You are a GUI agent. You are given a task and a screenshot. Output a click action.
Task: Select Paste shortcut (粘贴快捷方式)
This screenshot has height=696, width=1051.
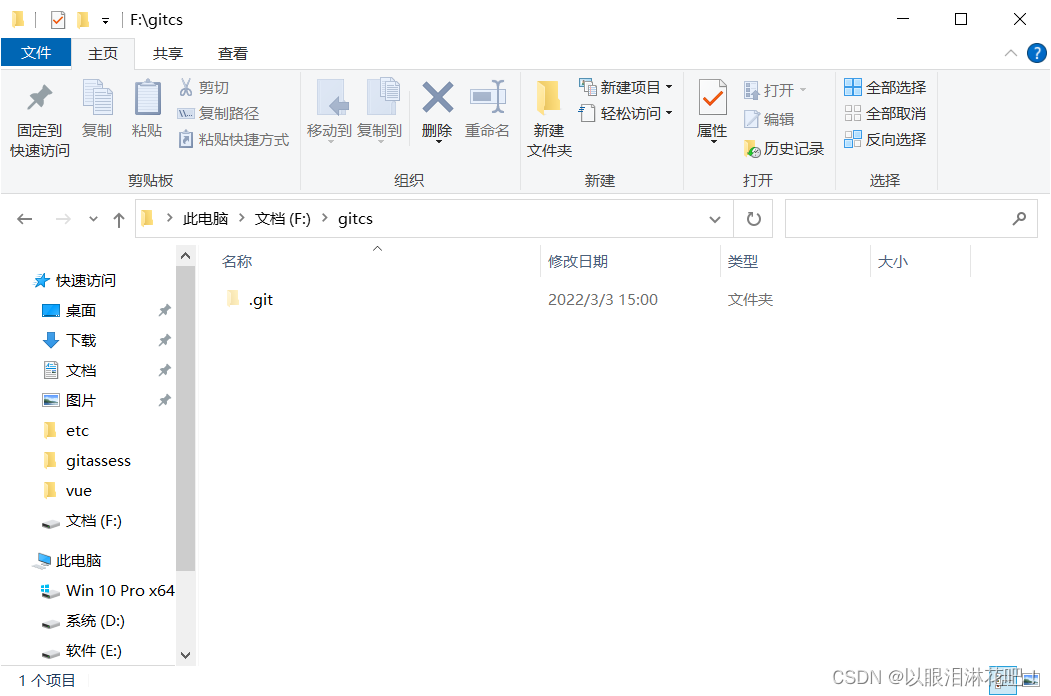[233, 139]
